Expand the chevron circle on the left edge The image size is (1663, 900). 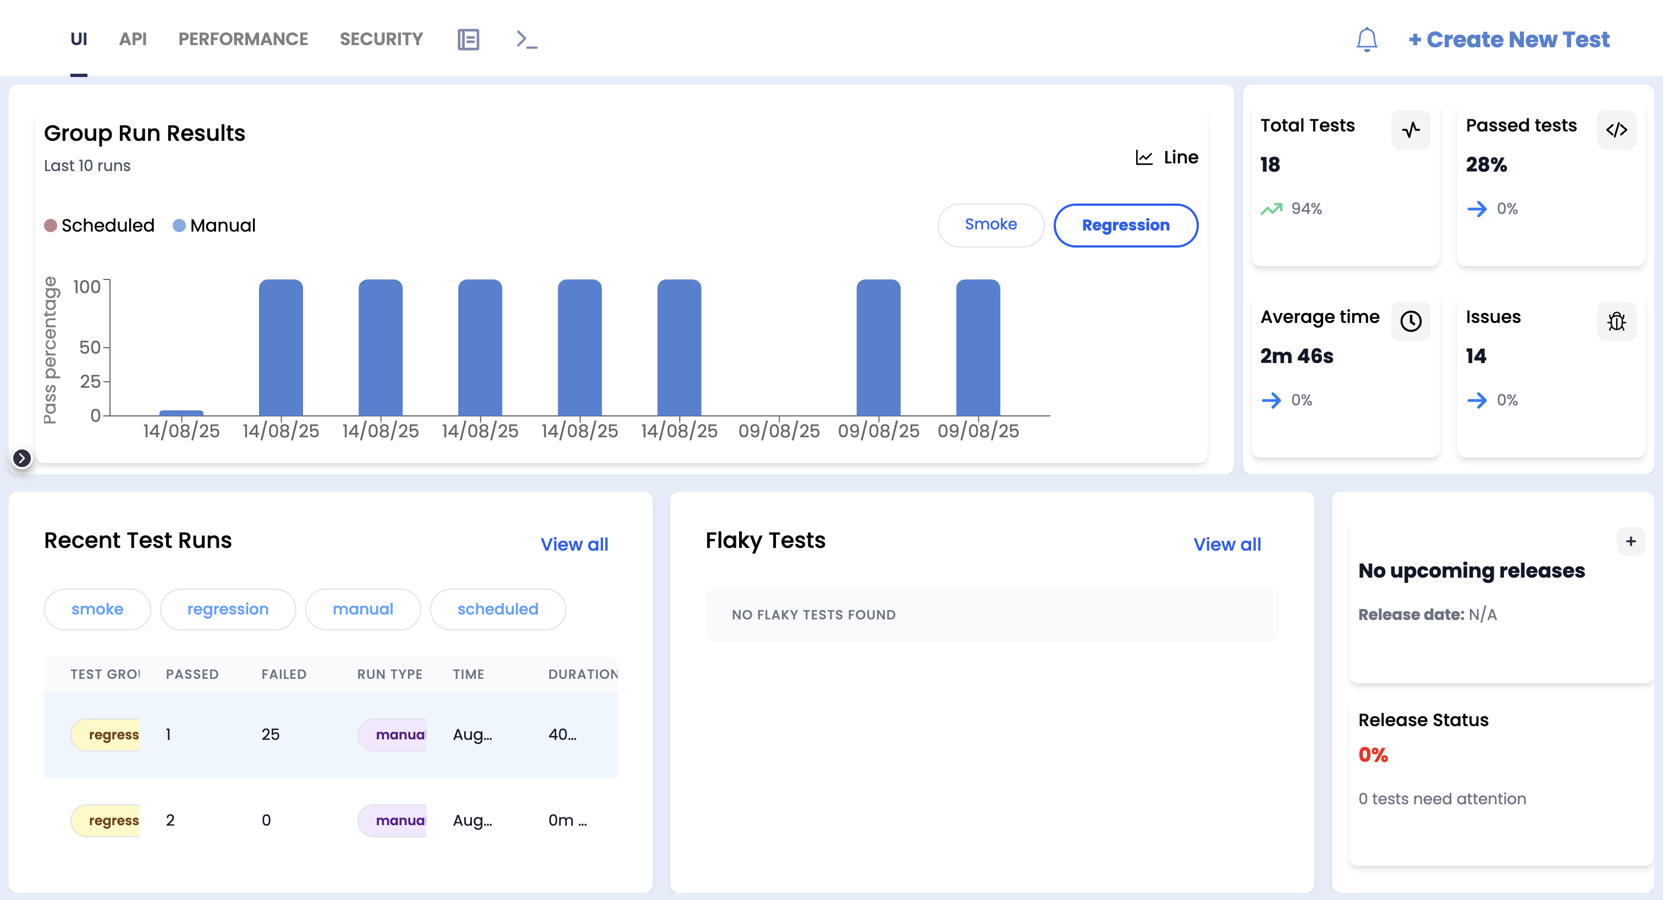[x=21, y=458]
